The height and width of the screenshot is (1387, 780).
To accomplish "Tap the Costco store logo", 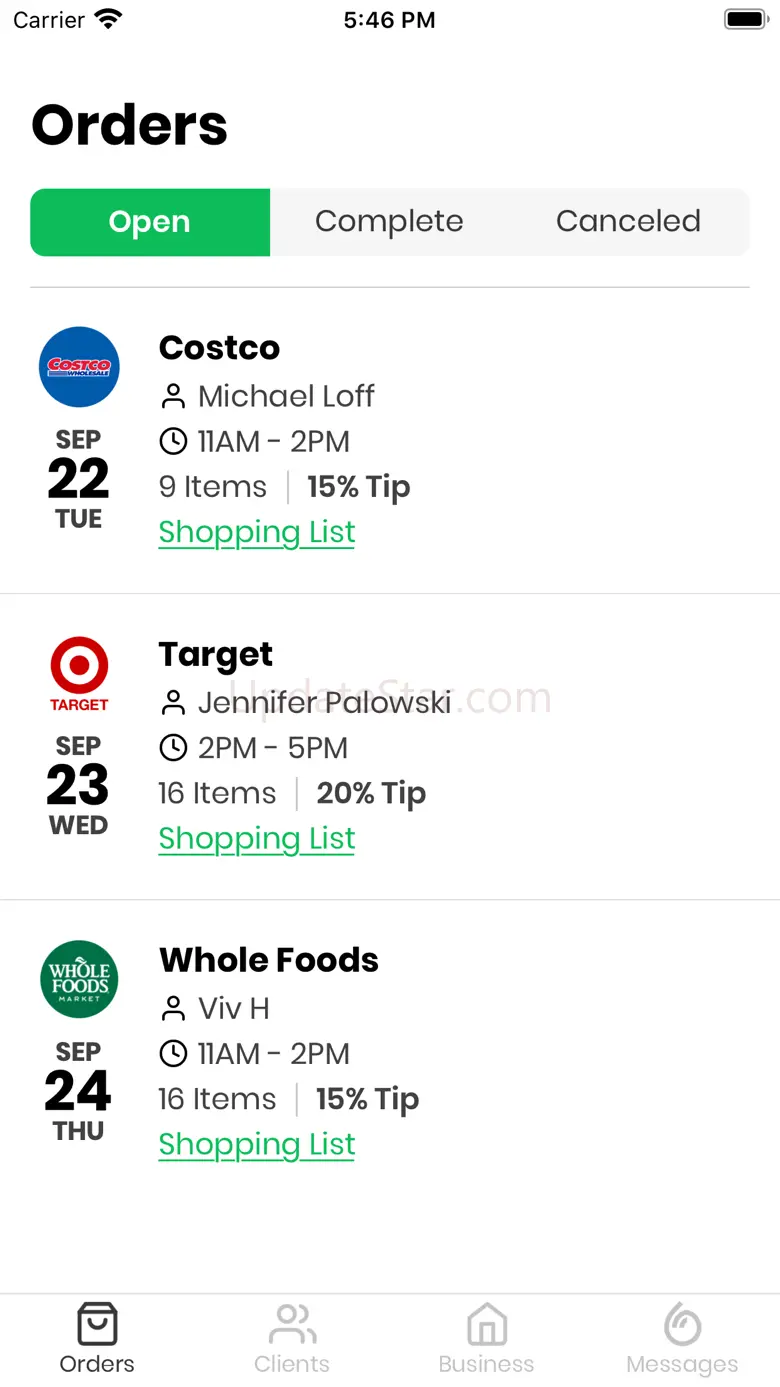I will [x=79, y=367].
